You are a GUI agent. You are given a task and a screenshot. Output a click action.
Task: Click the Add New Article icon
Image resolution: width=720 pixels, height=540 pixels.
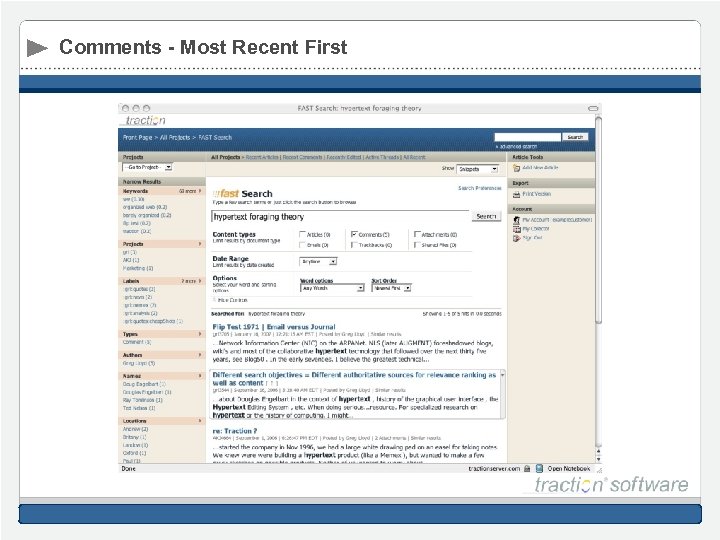[x=517, y=168]
